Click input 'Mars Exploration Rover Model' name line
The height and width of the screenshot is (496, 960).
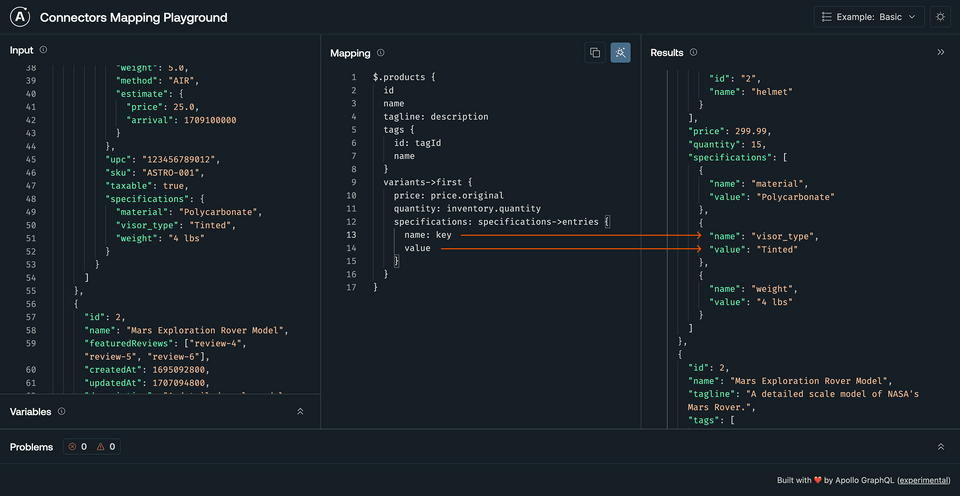pos(186,331)
